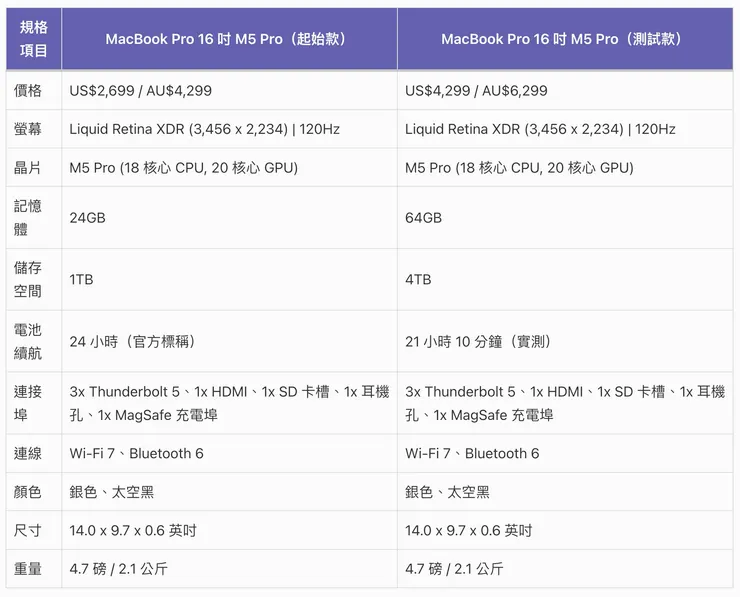Click the 連線 row label
740x597 pixels.
[x=29, y=454]
